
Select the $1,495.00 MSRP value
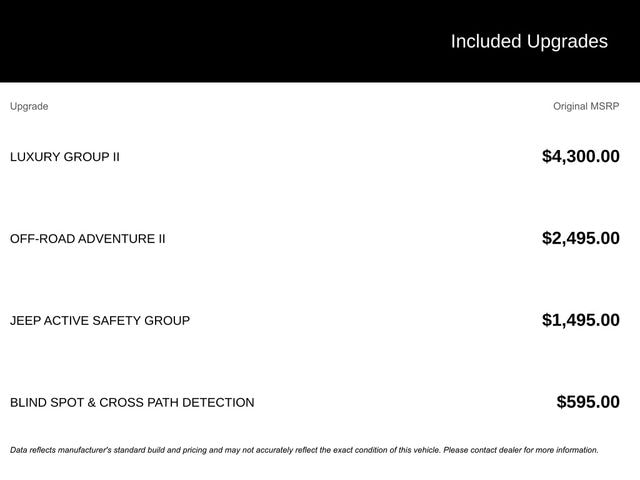[580, 320]
